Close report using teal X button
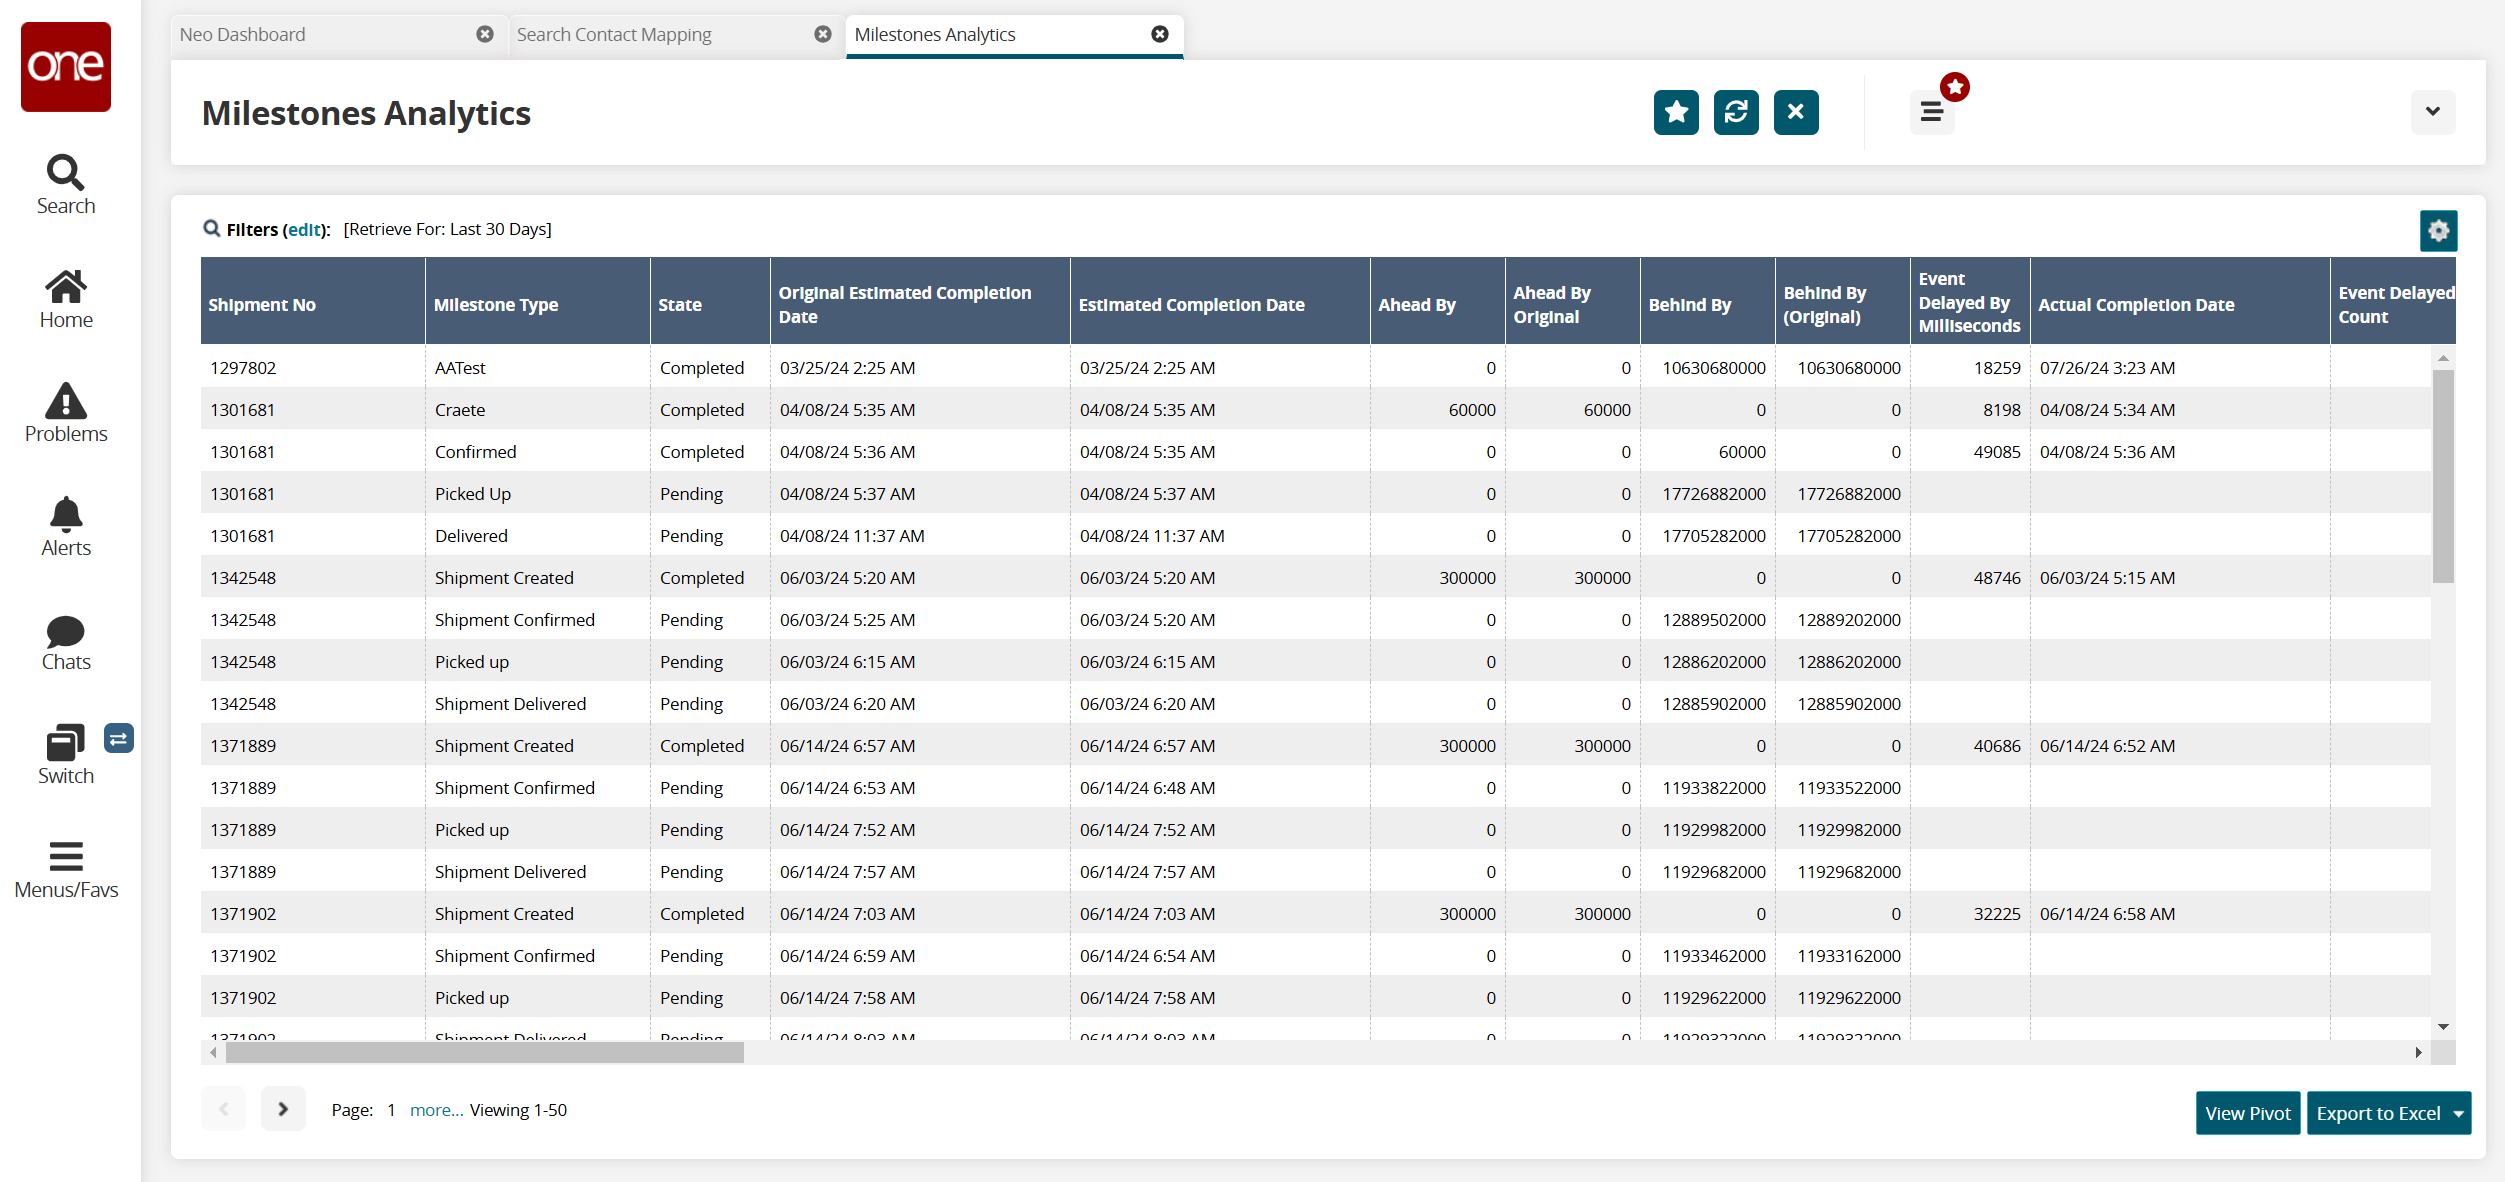 pos(1796,112)
